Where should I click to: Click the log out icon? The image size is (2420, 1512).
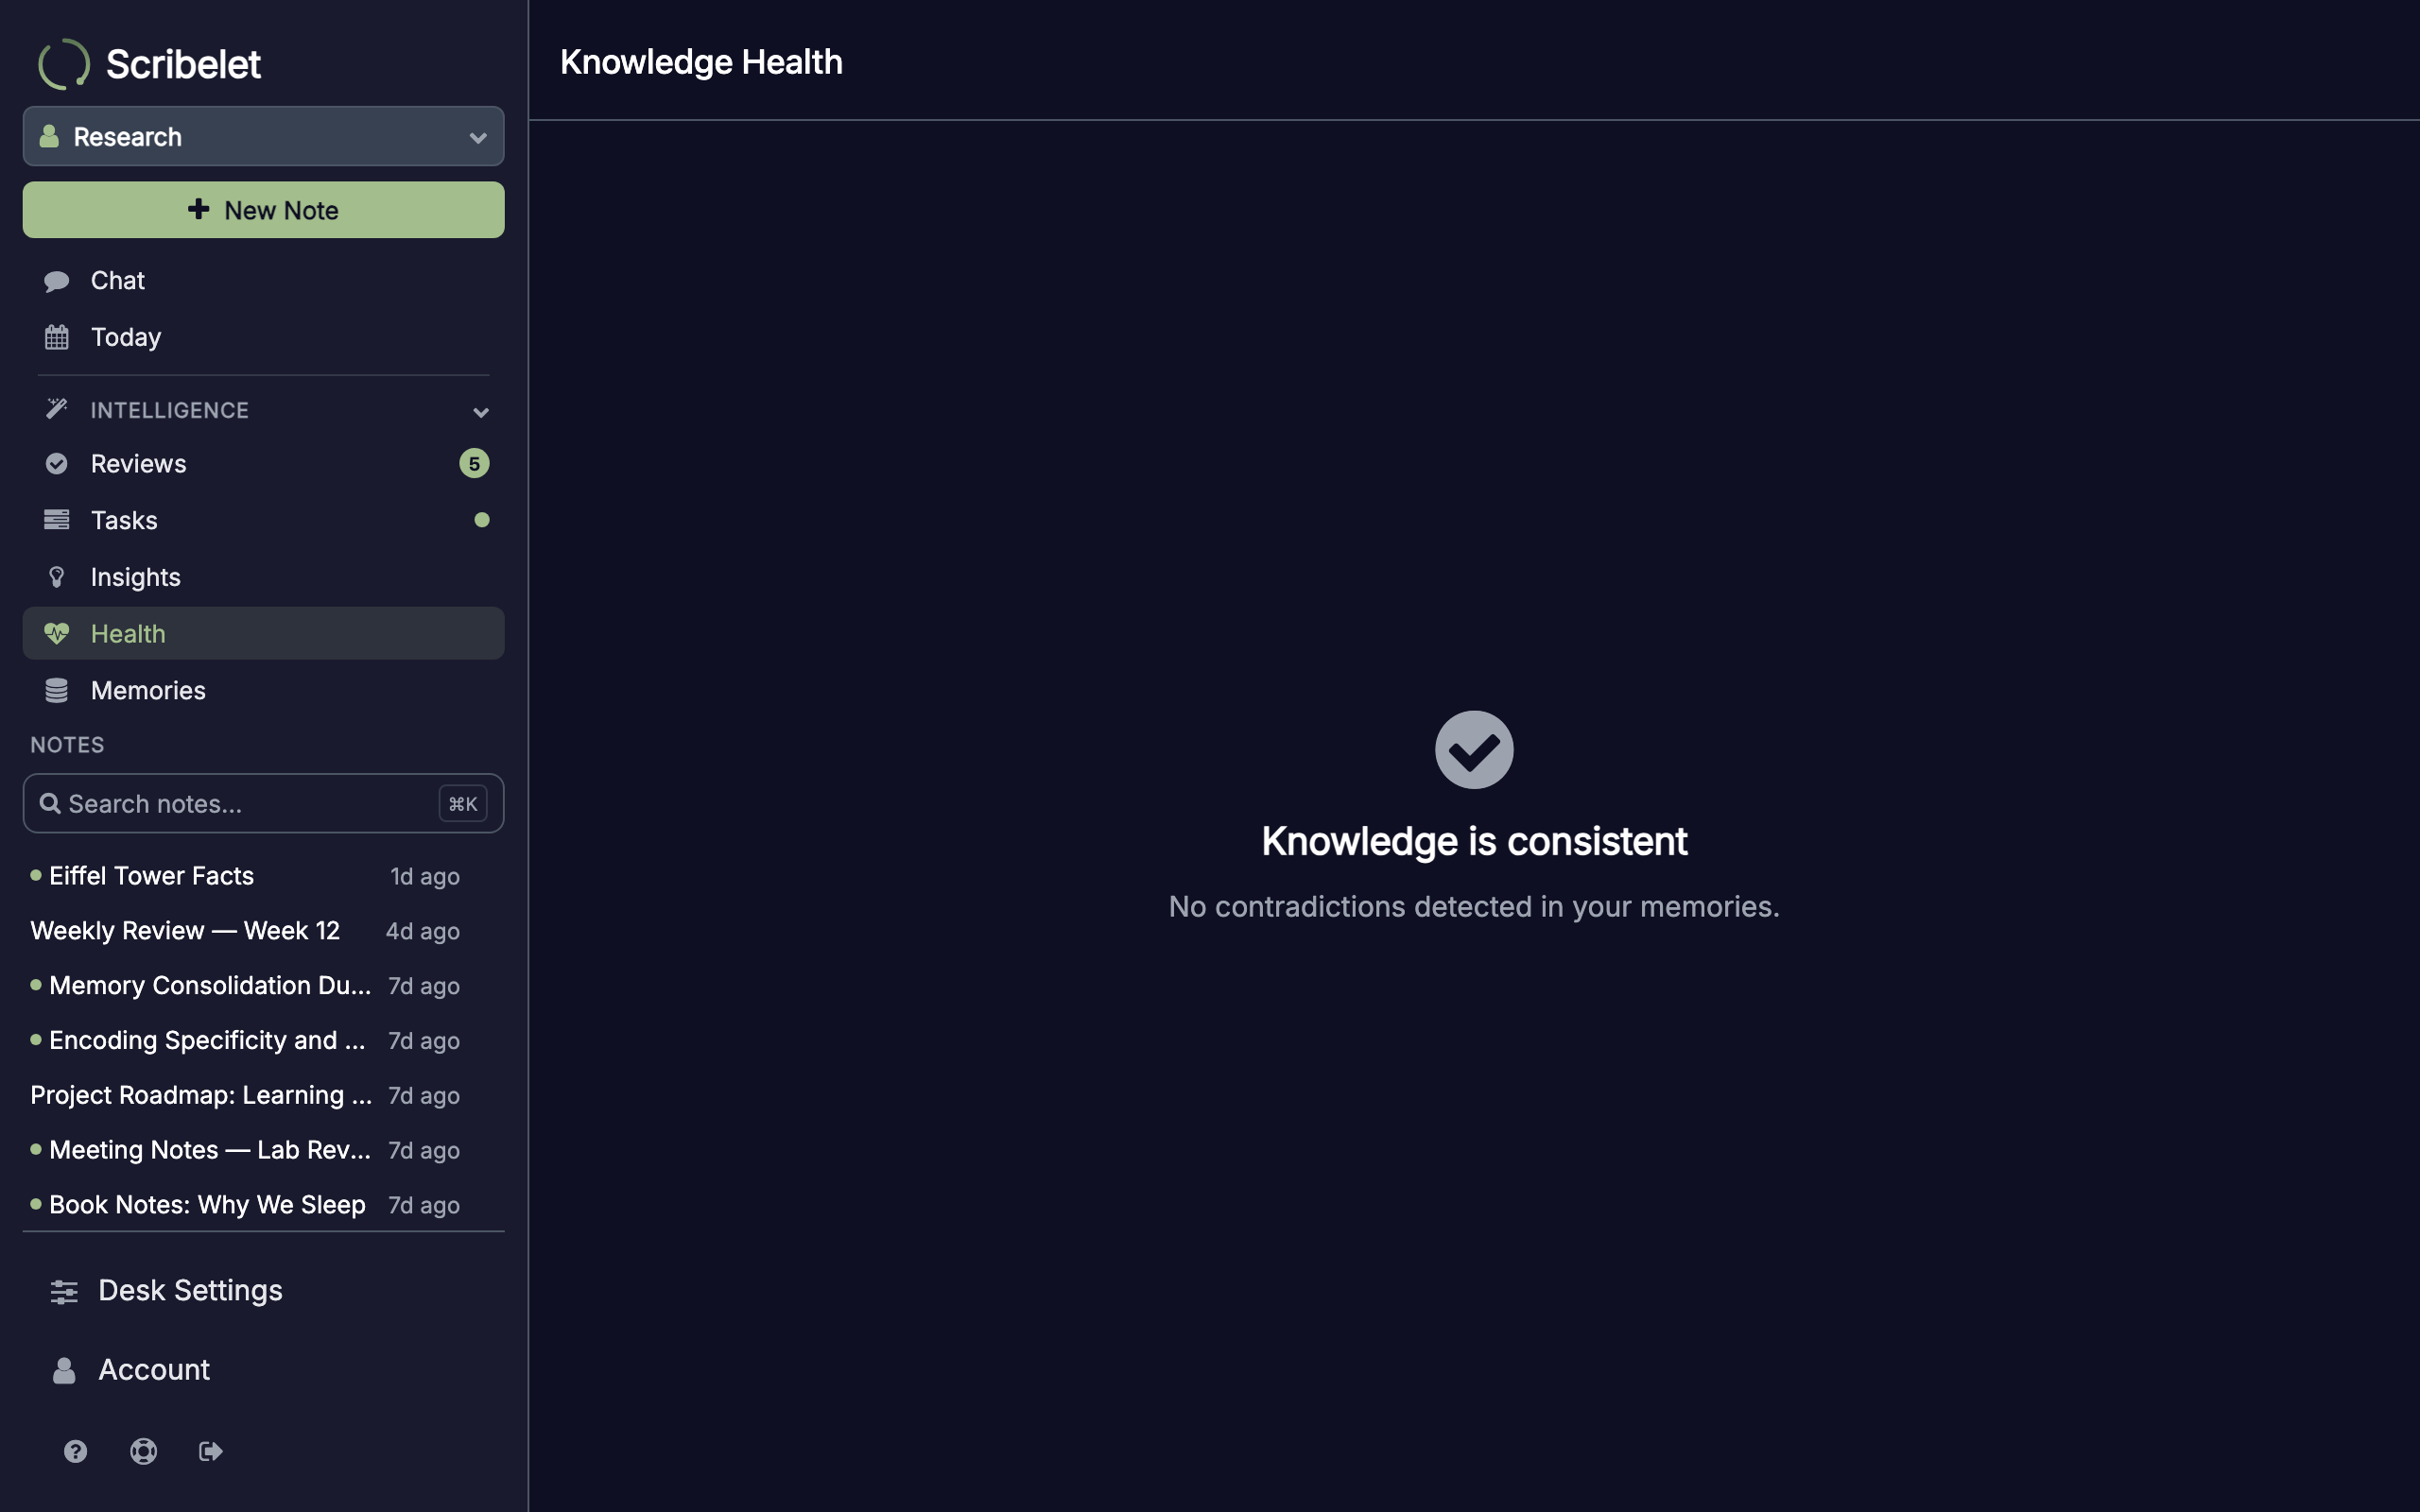tap(211, 1451)
